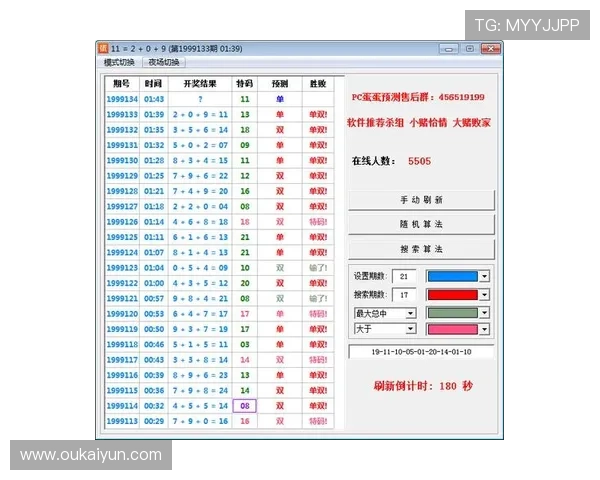Viewport: 600px width, 480px height.
Task: Click time cell 01:11
Action: coord(154,237)
